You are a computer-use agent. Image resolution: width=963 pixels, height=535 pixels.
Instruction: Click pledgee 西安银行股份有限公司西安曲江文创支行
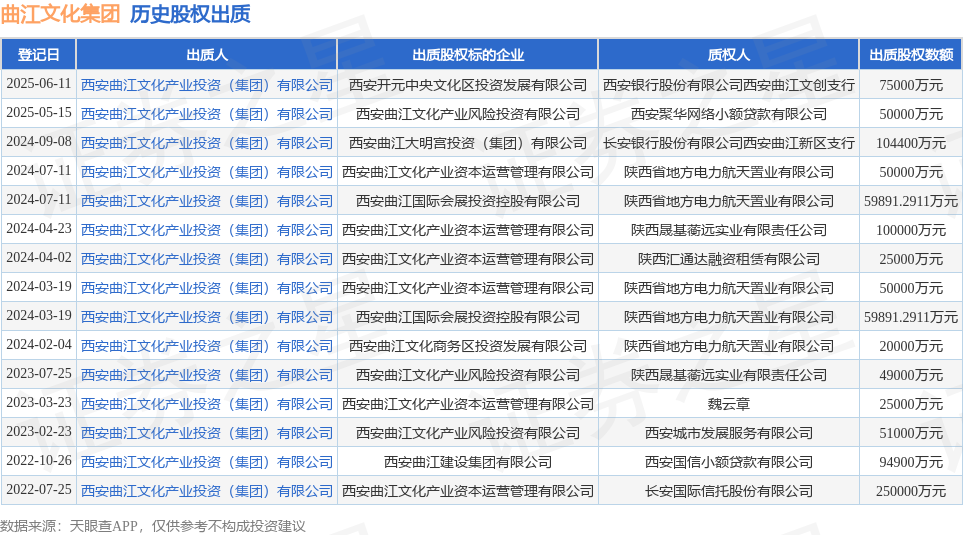click(728, 85)
